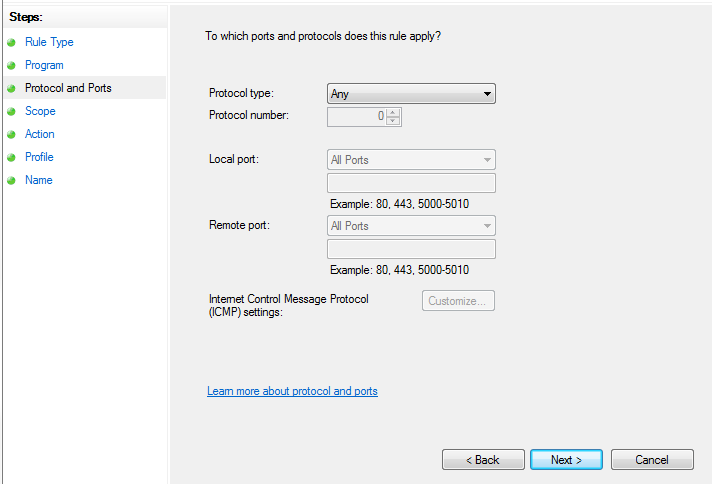Image resolution: width=712 pixels, height=484 pixels.
Task: Expand the Local port dropdown
Action: [x=411, y=160]
